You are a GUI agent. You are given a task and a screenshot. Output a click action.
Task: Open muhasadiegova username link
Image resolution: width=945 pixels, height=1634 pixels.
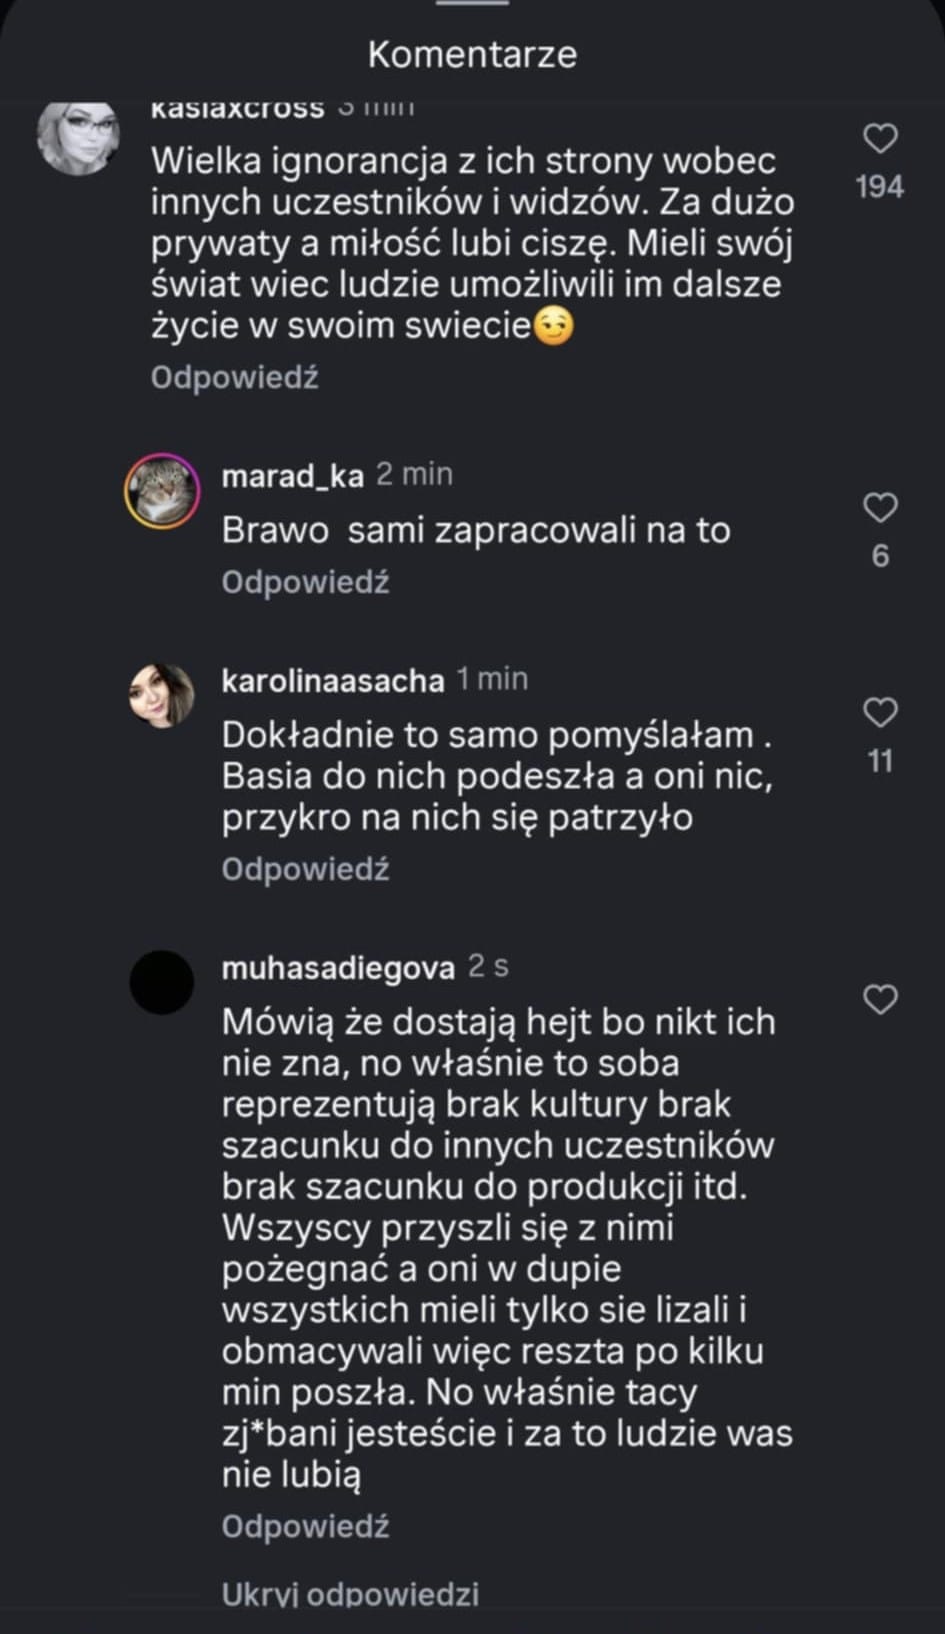338,968
